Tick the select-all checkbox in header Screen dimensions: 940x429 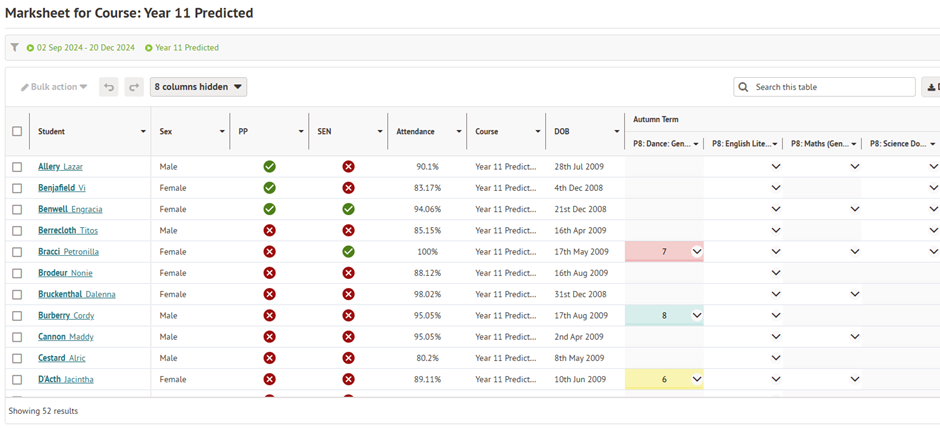(x=17, y=131)
